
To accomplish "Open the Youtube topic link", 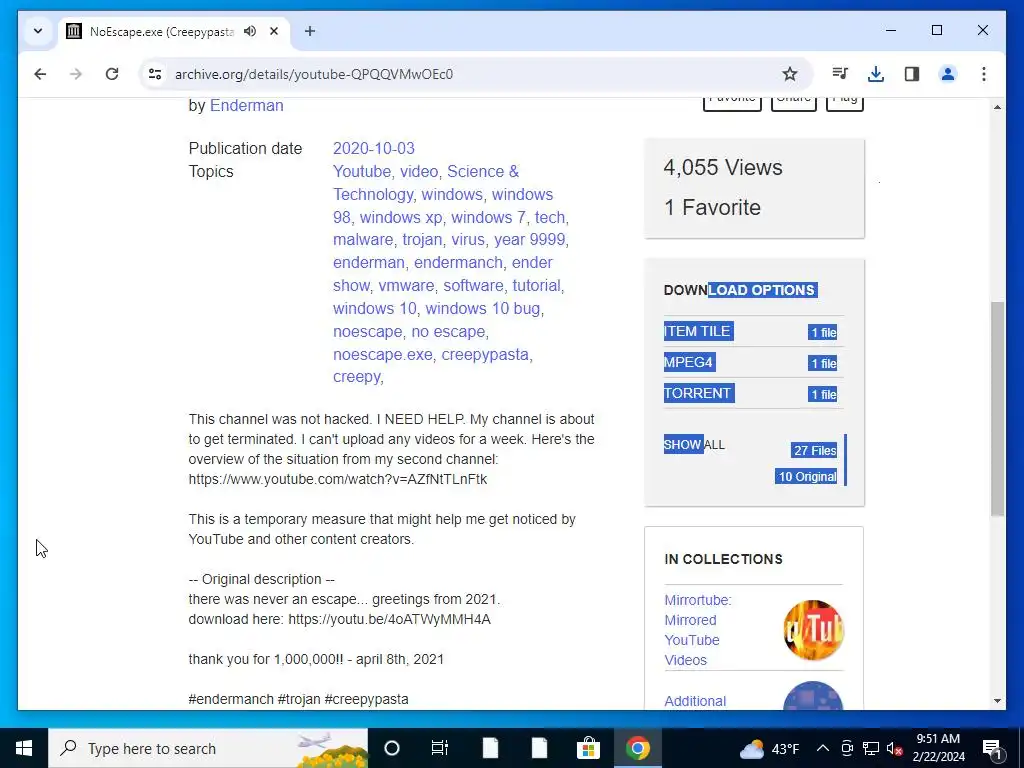I will pos(362,172).
